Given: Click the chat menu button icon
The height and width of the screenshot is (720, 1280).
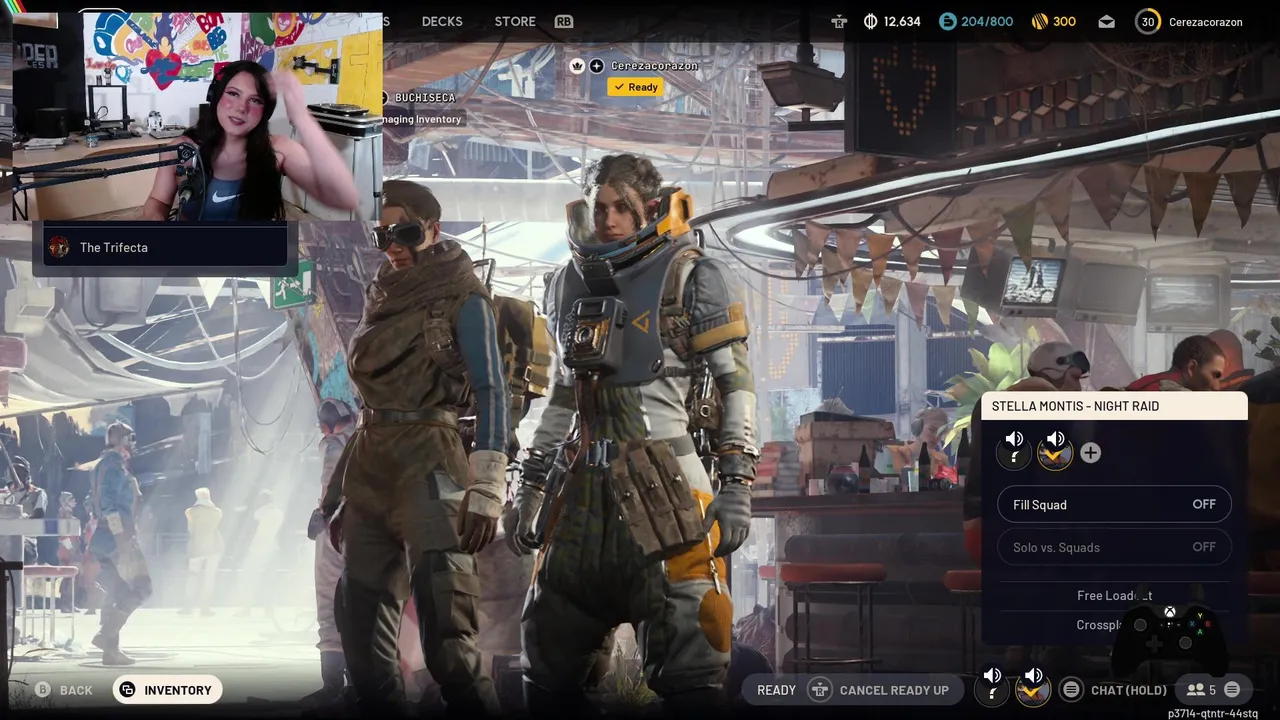Looking at the screenshot, I should [1071, 690].
